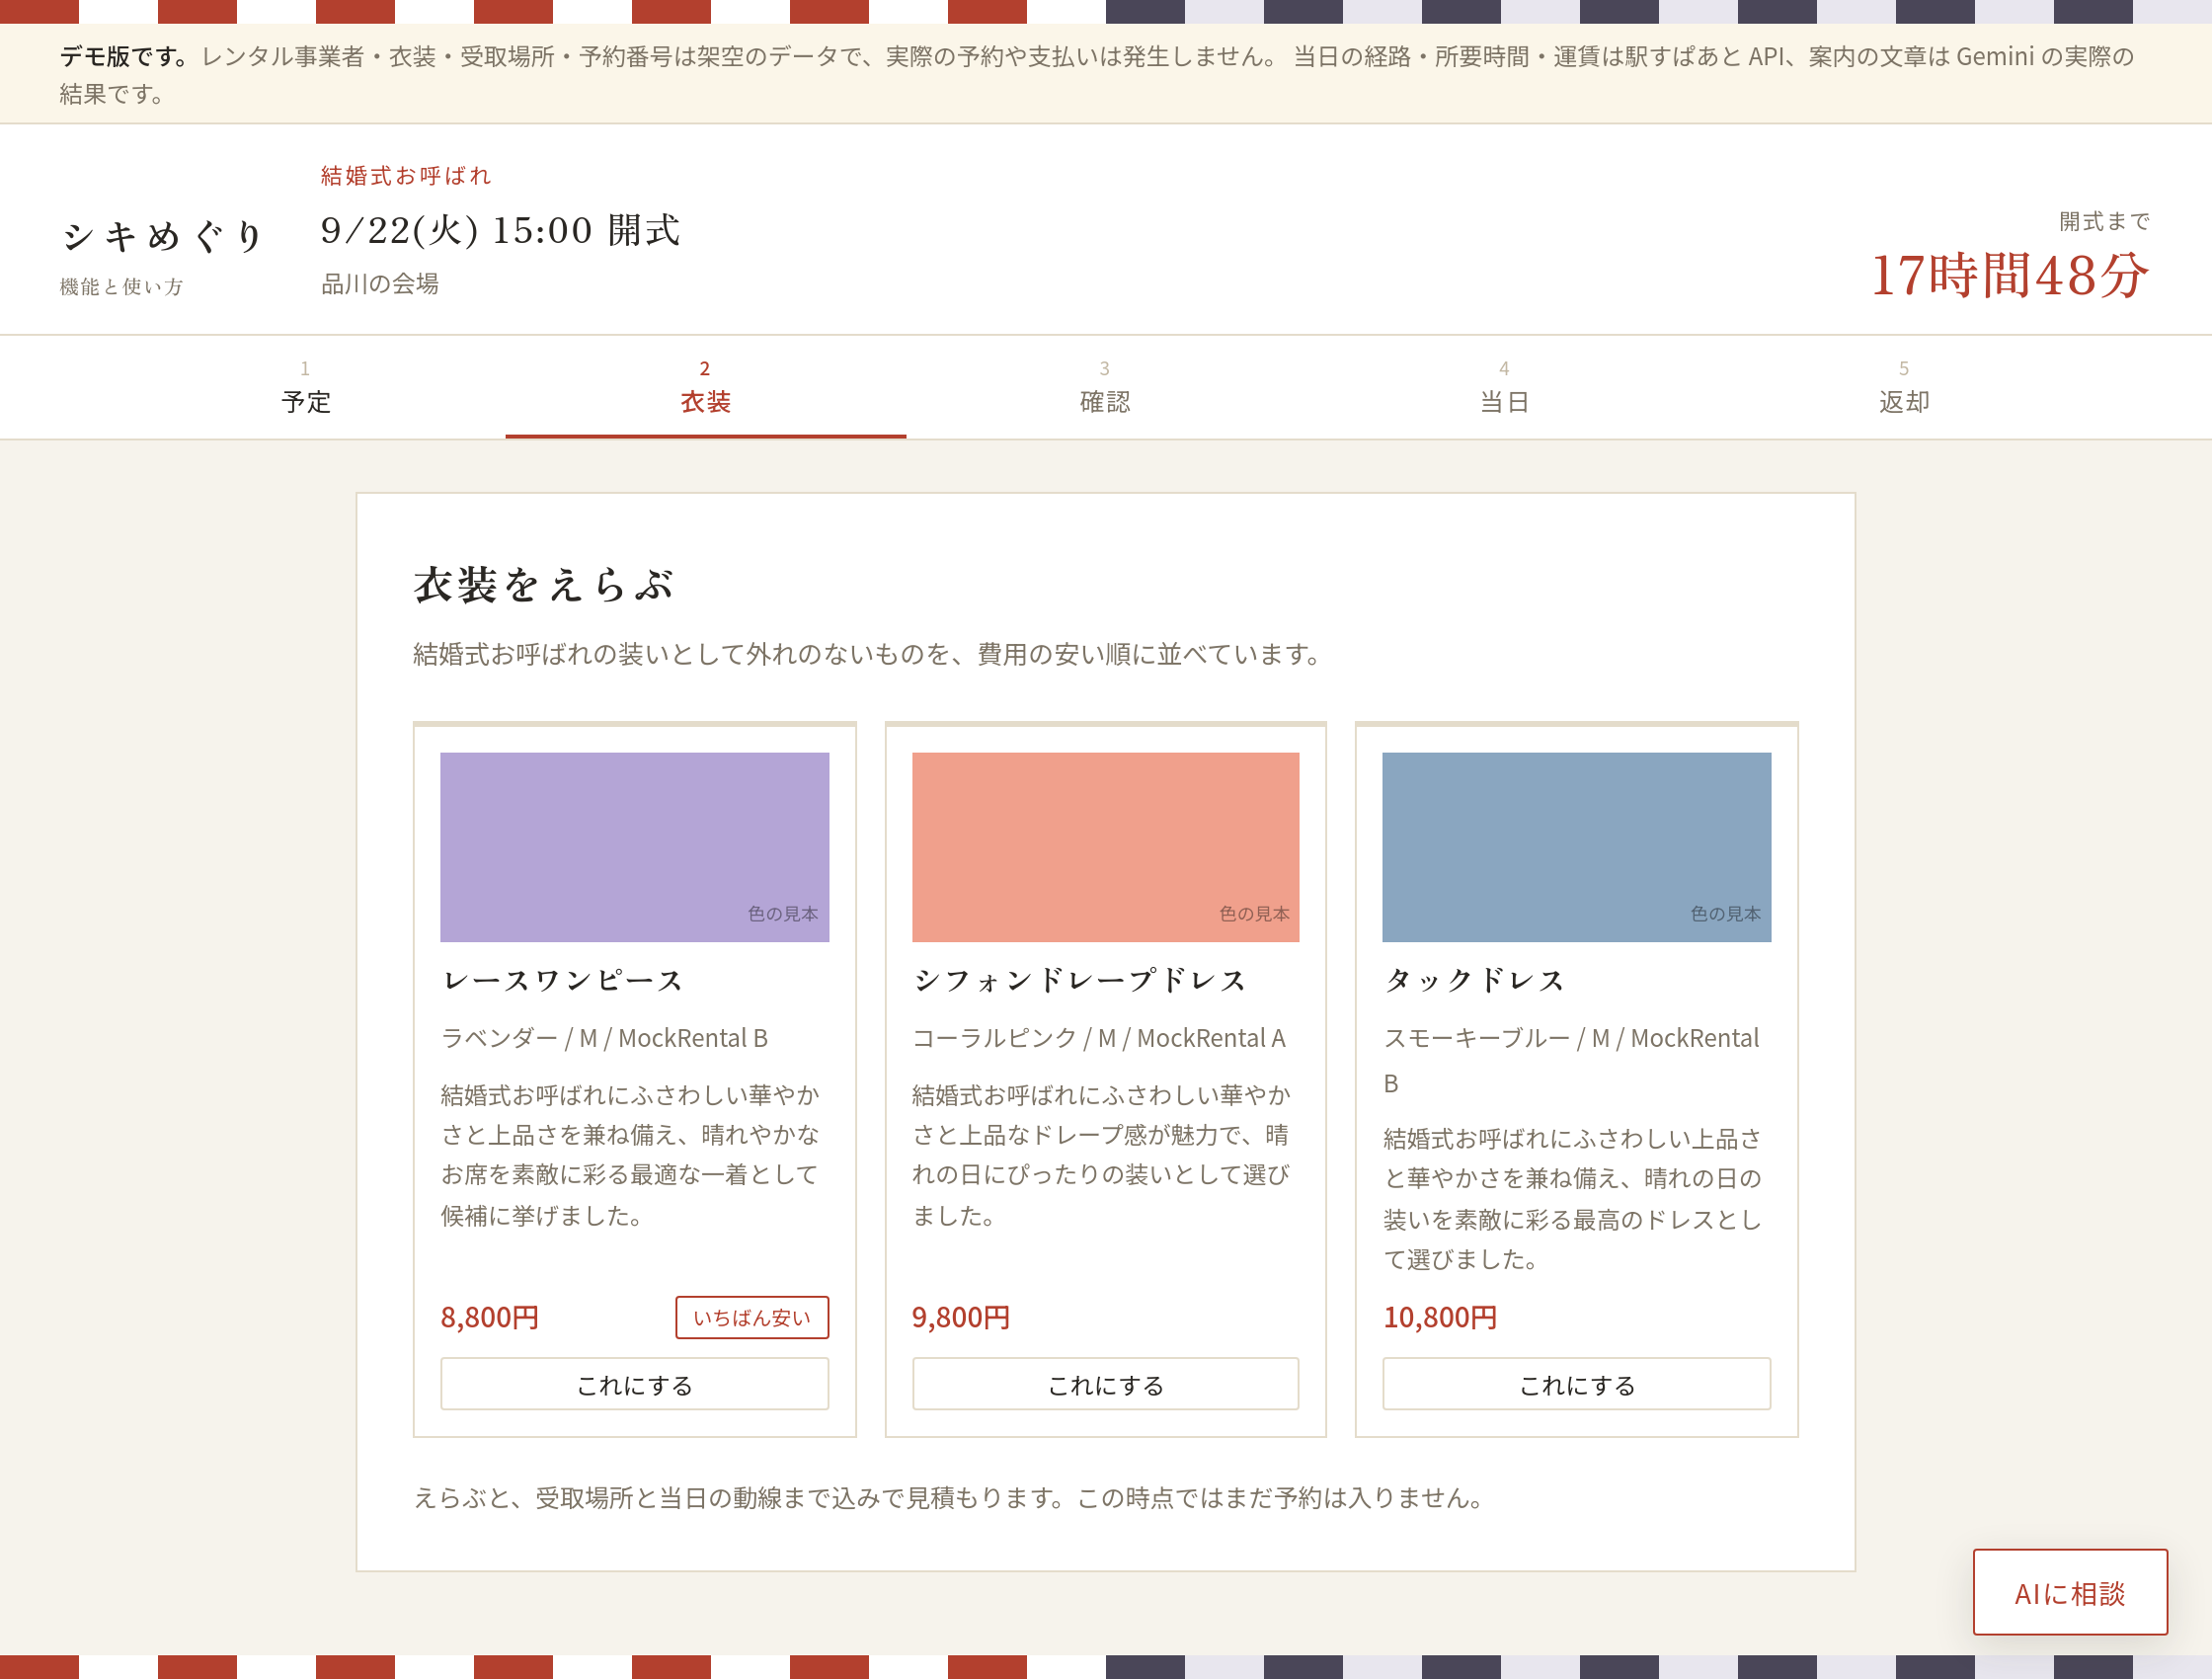Click the シフォンドレープドレス title
The height and width of the screenshot is (1679, 2212).
1080,980
